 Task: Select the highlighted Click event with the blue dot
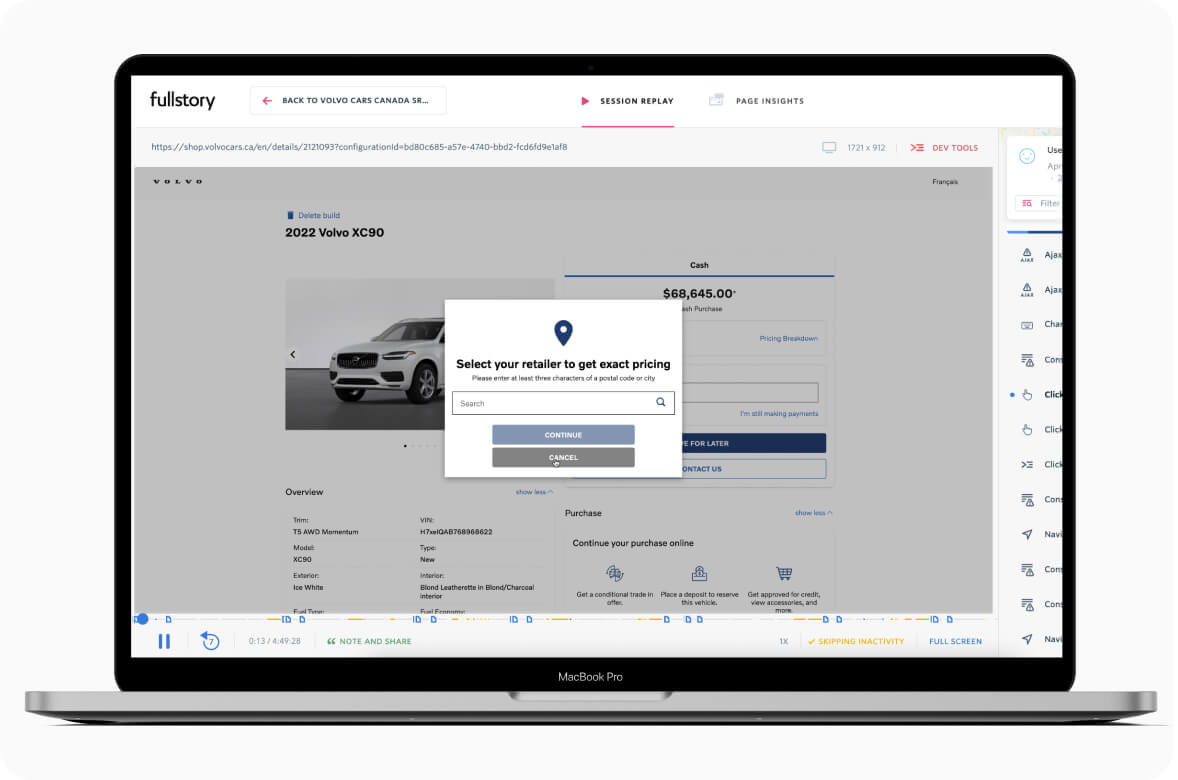1038,395
